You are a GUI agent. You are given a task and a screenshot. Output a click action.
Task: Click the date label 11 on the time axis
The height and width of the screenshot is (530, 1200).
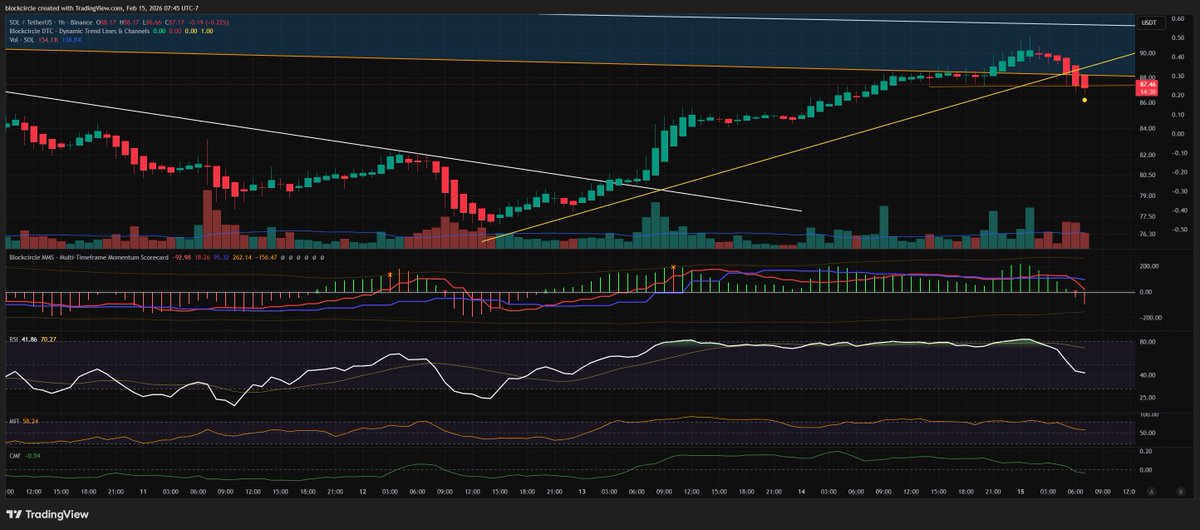(x=142, y=492)
